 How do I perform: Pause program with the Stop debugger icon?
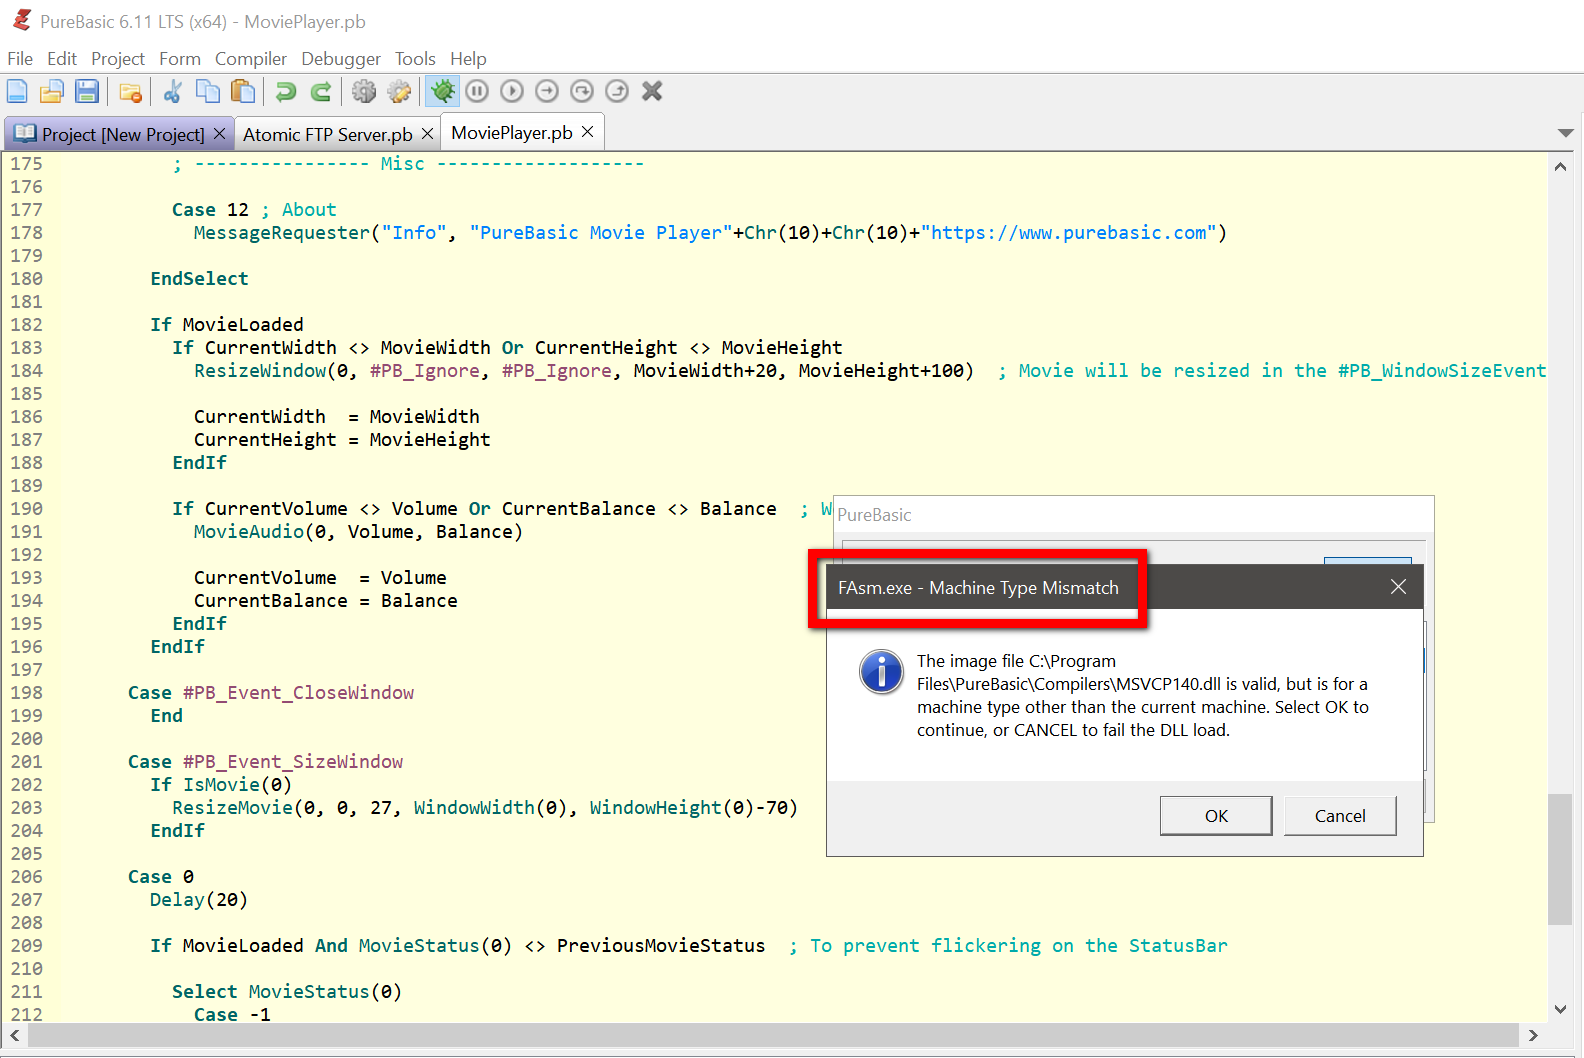(x=477, y=92)
